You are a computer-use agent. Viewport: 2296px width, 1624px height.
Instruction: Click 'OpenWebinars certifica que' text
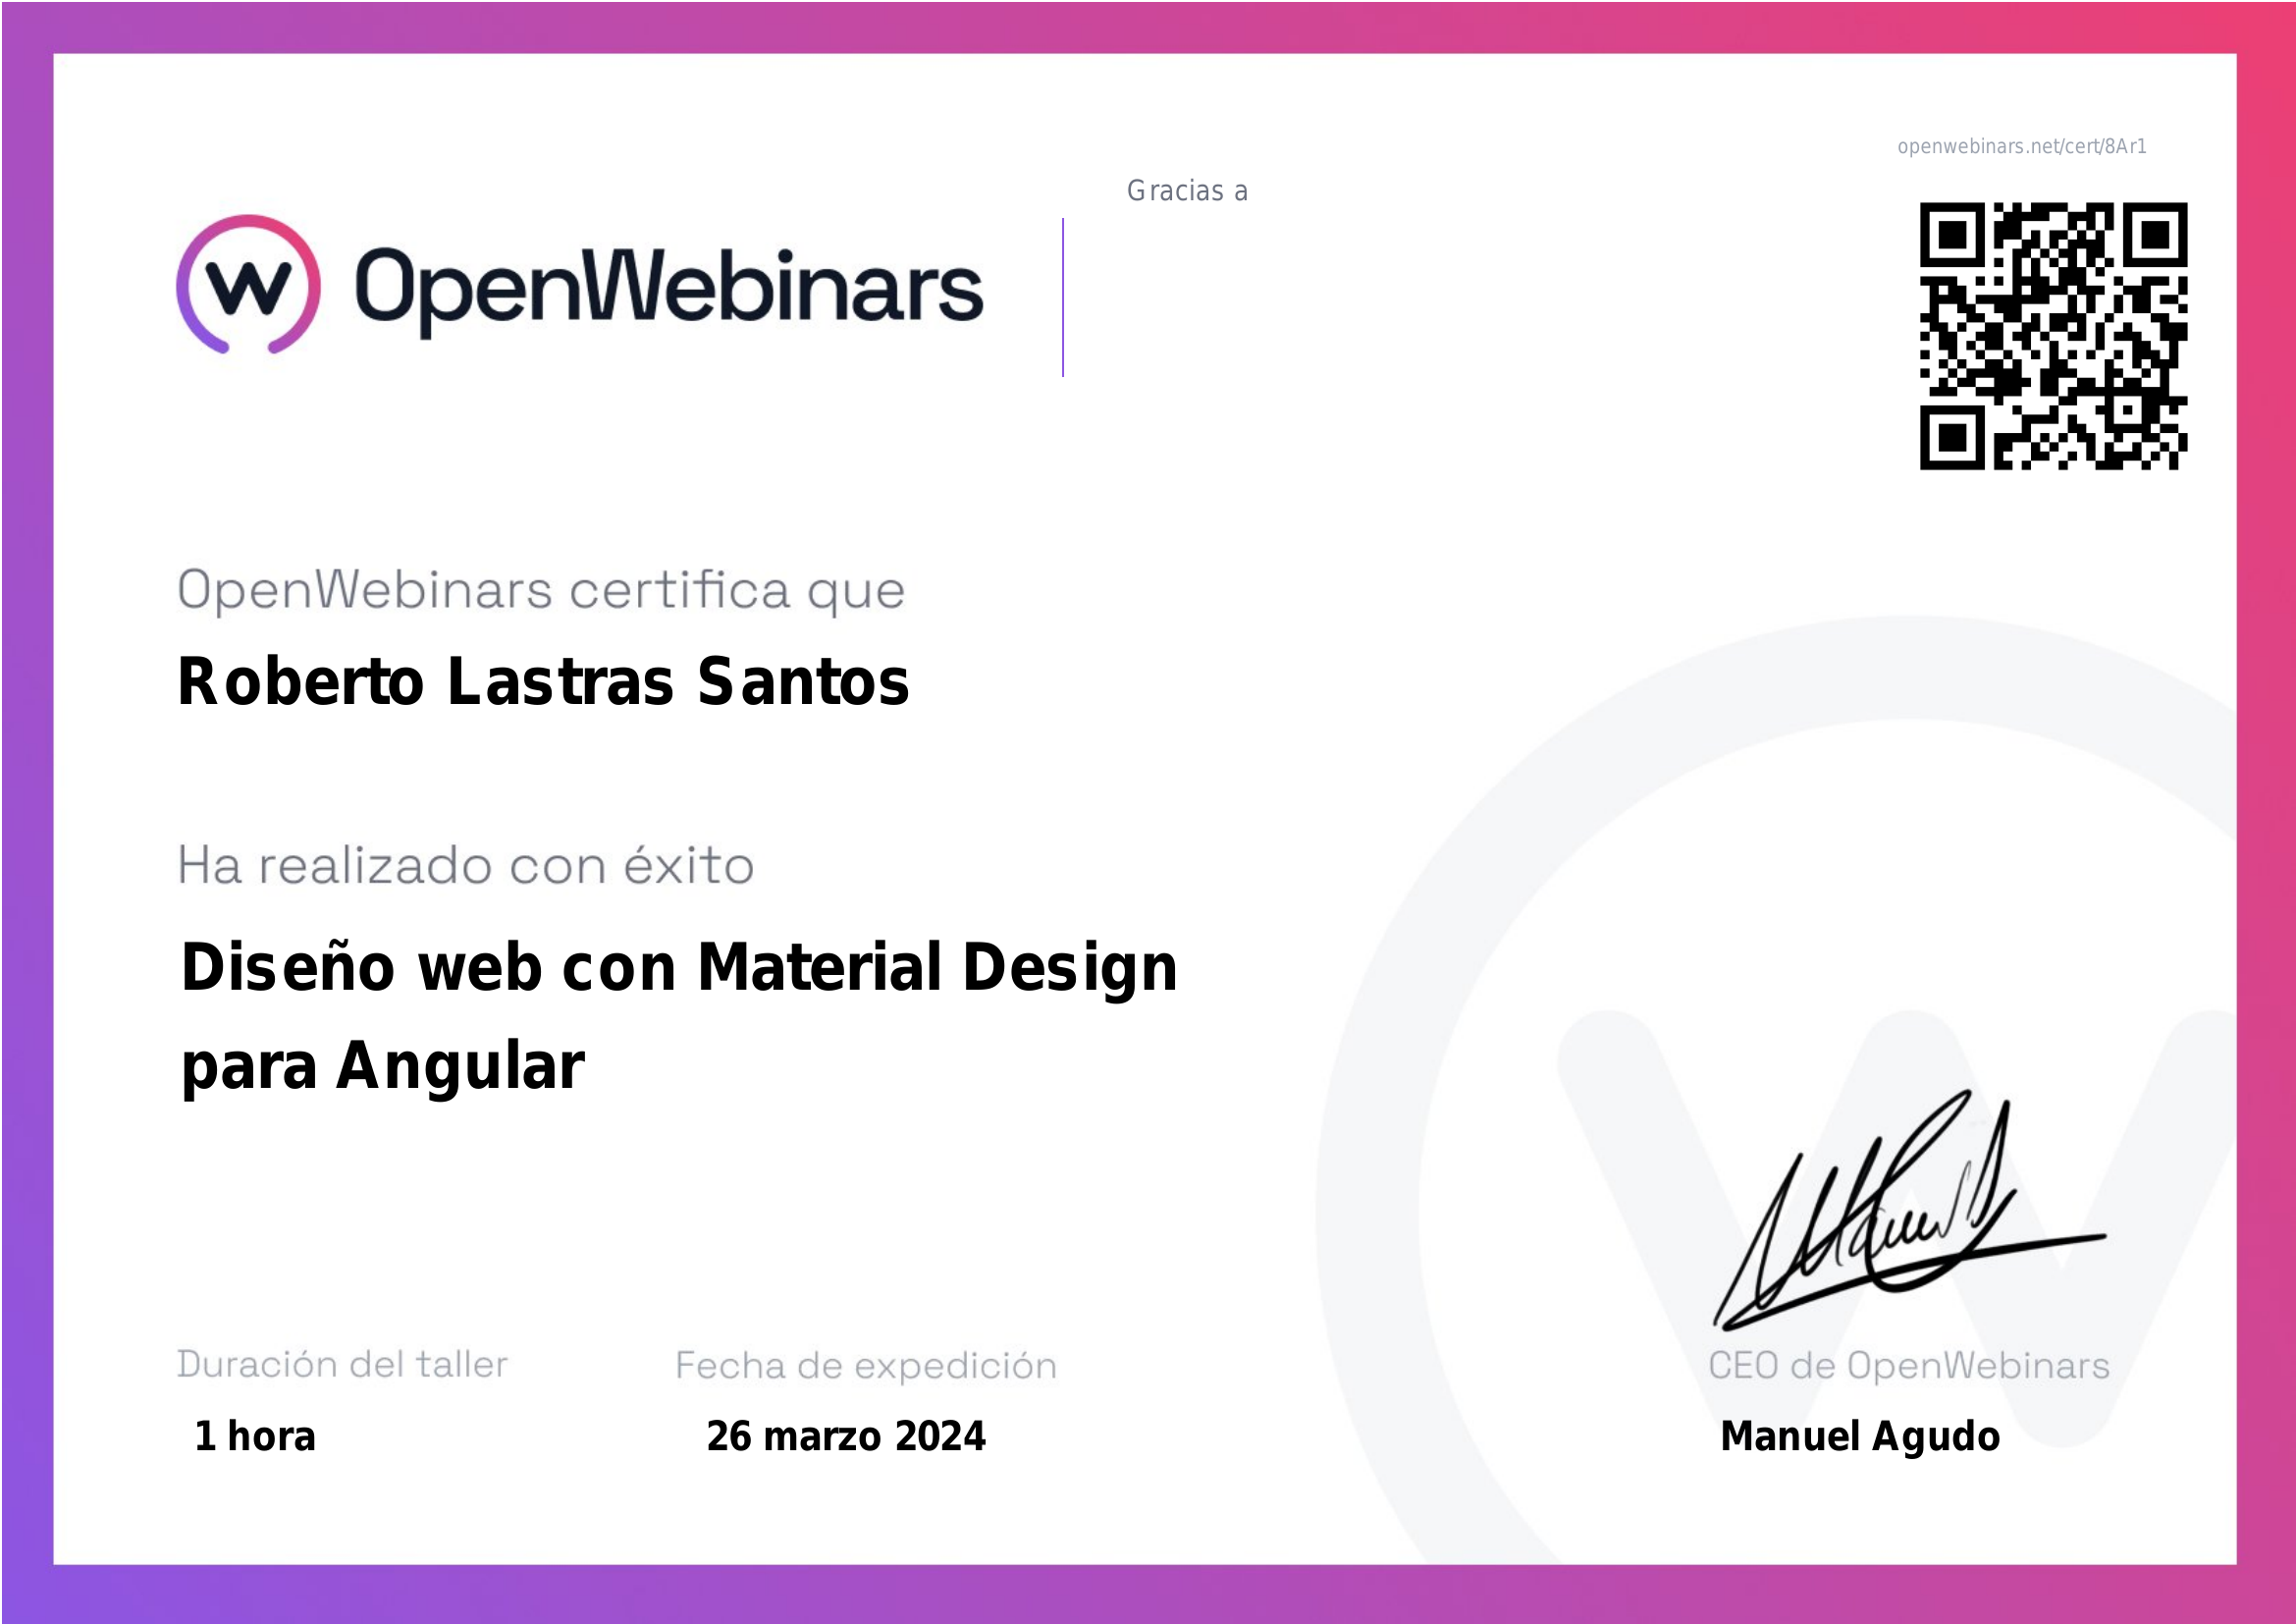(x=541, y=591)
